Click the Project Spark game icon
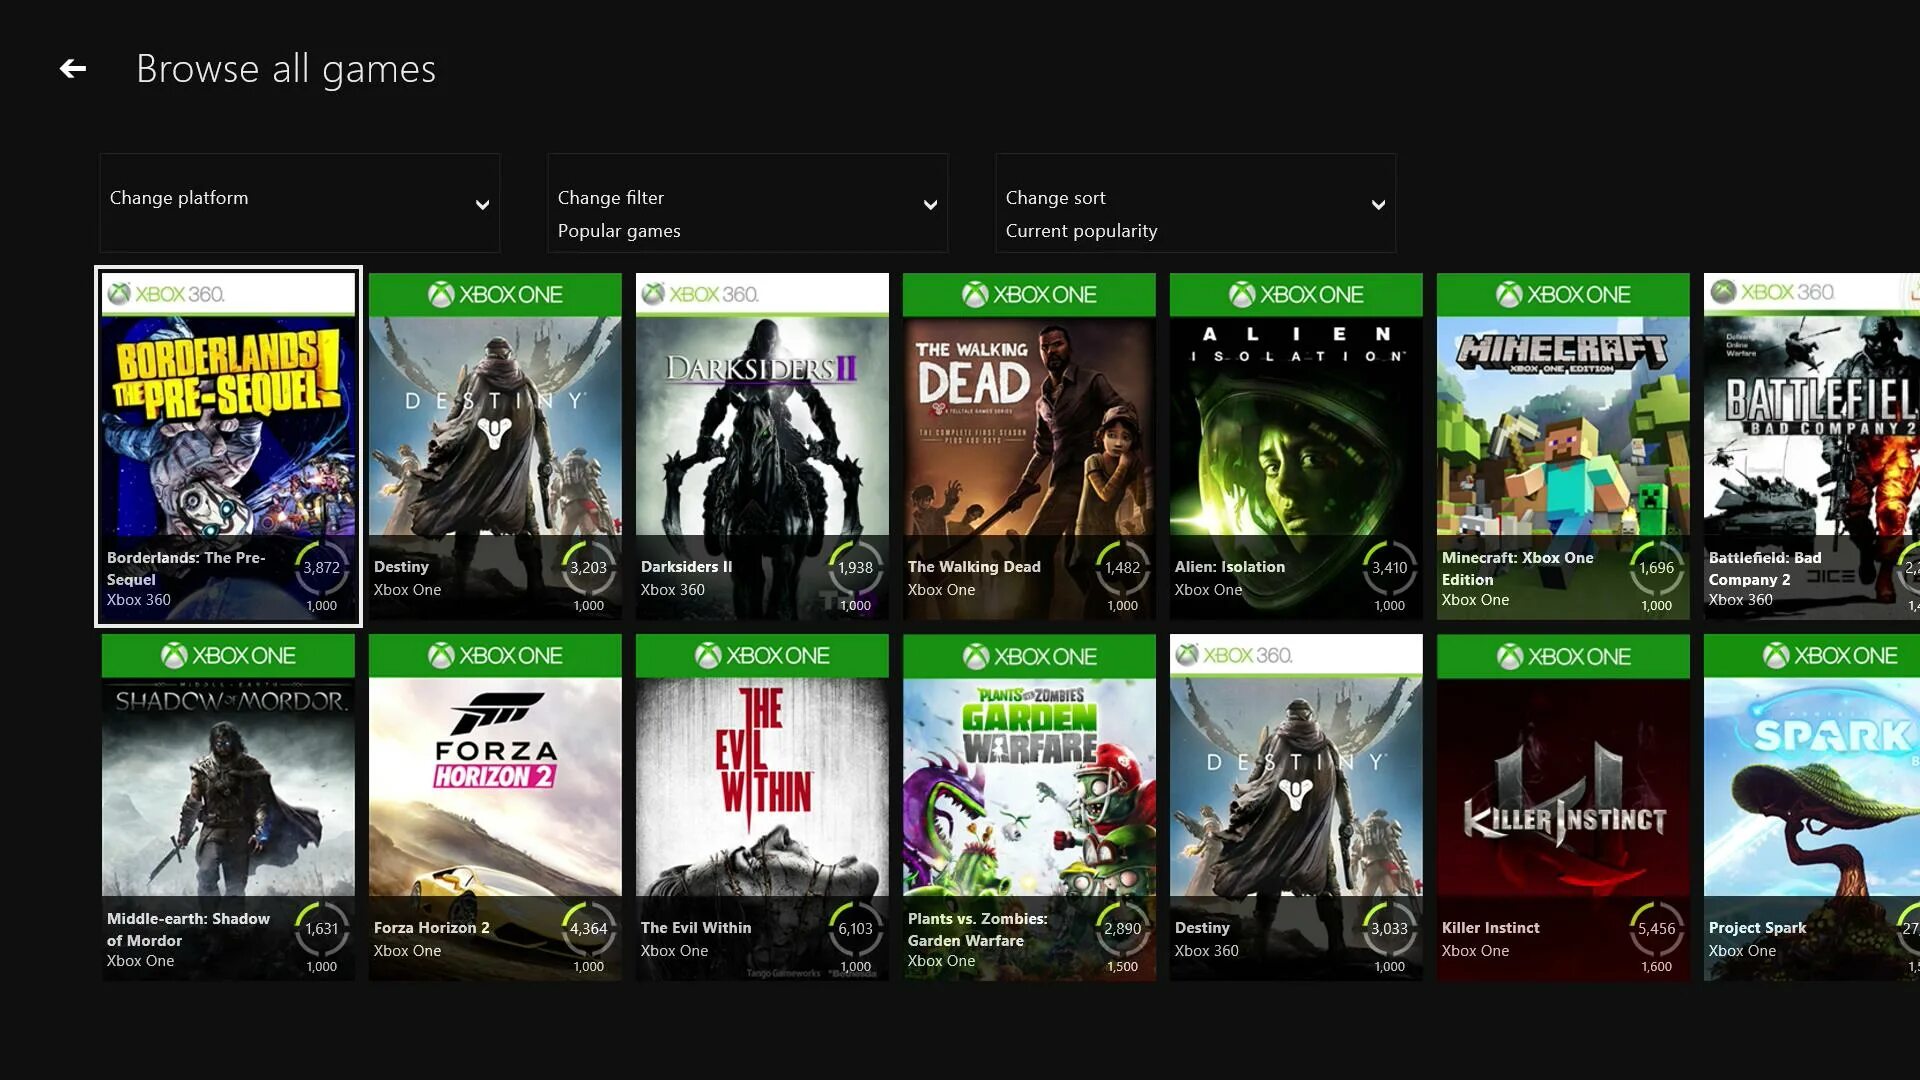The height and width of the screenshot is (1080, 1920). coord(1812,806)
